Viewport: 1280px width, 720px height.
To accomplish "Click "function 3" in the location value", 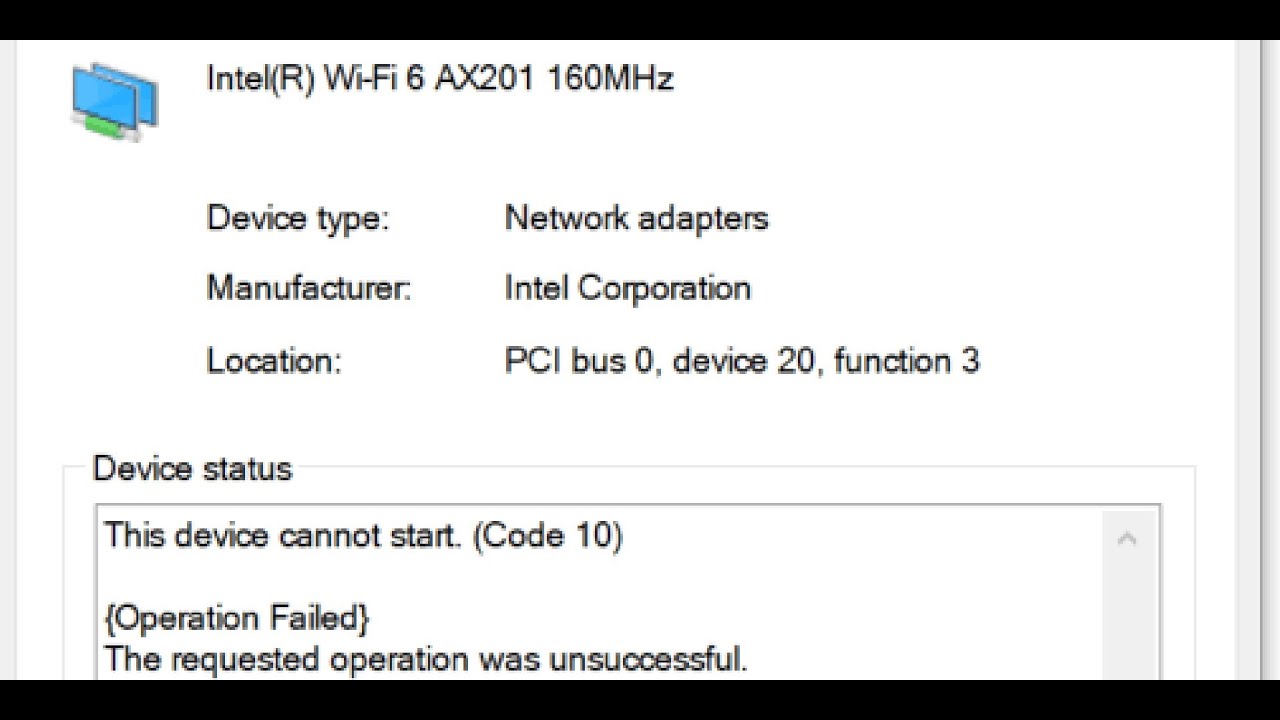I will (x=906, y=361).
